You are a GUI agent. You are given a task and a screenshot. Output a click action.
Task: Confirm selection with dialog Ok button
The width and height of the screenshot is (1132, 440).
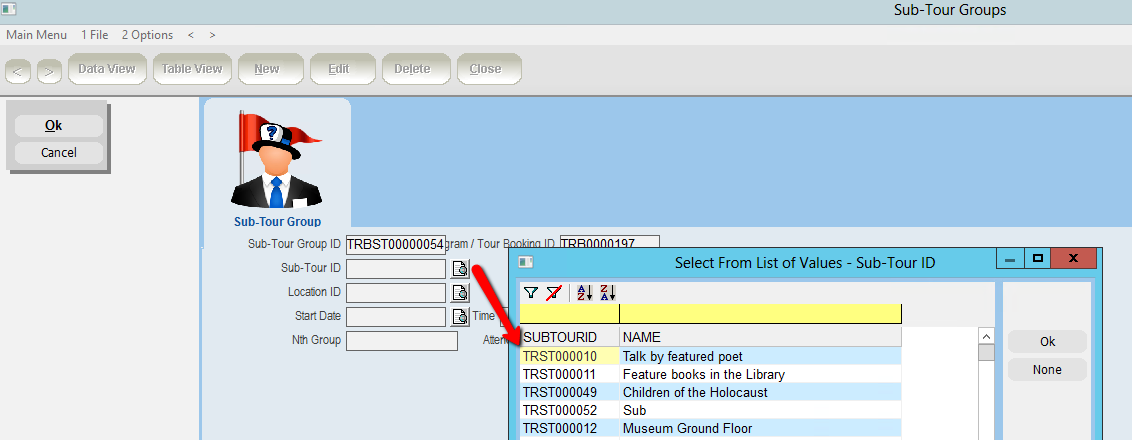coord(1047,341)
